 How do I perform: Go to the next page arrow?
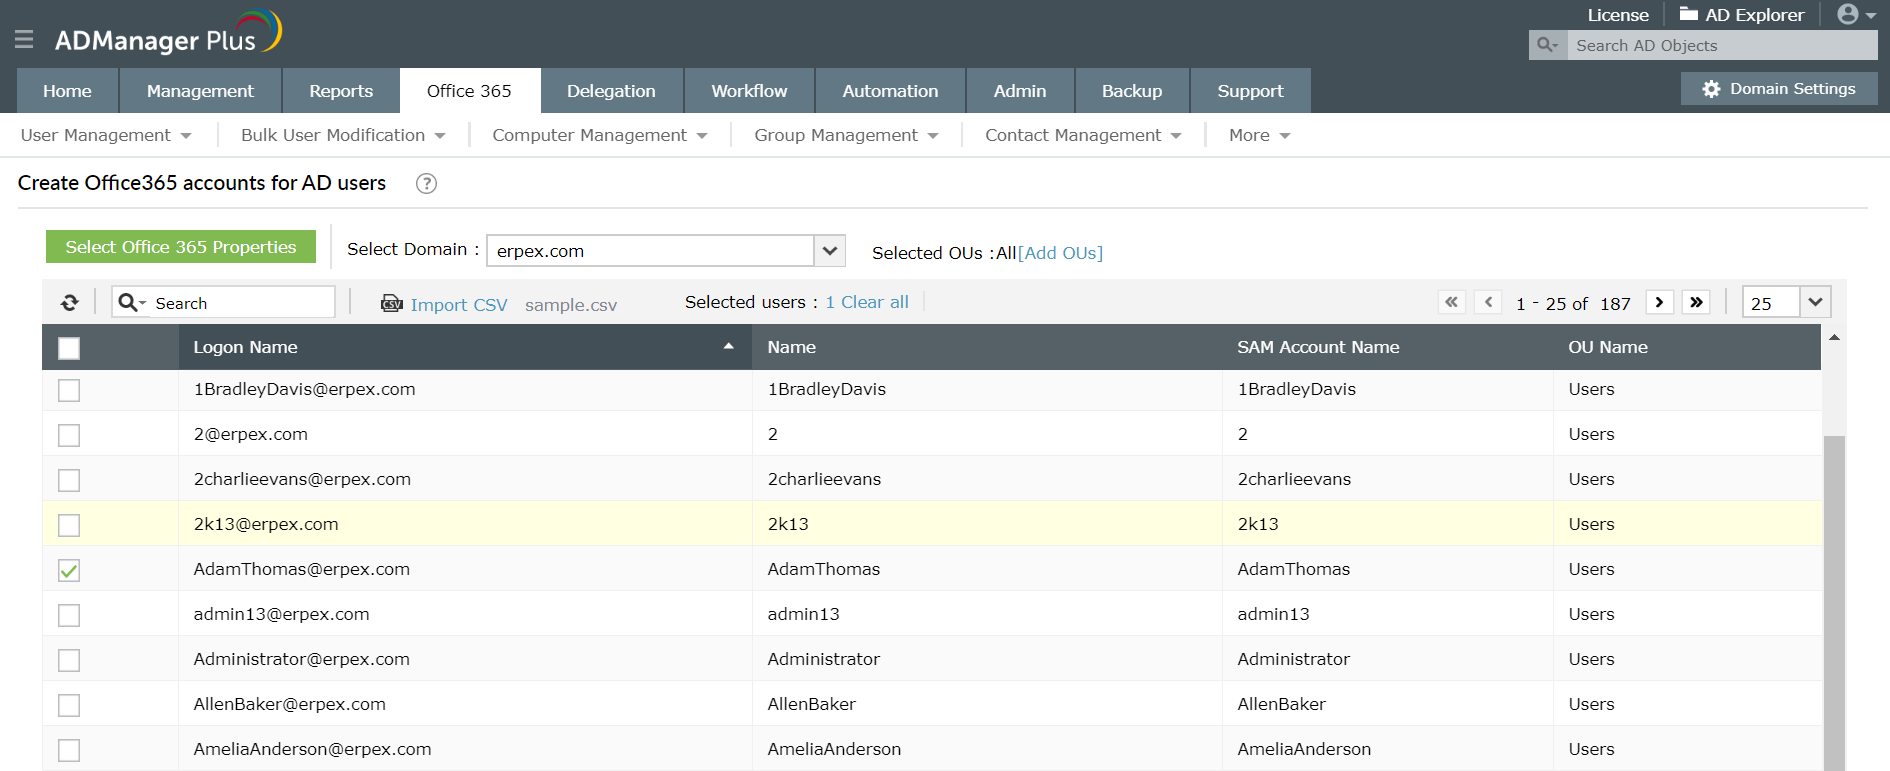click(x=1659, y=302)
